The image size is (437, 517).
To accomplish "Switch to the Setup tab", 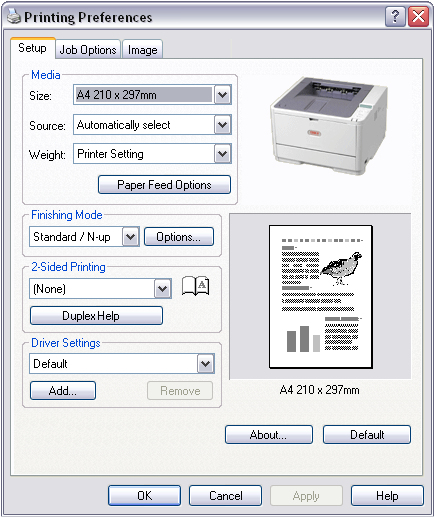I will click(x=32, y=48).
